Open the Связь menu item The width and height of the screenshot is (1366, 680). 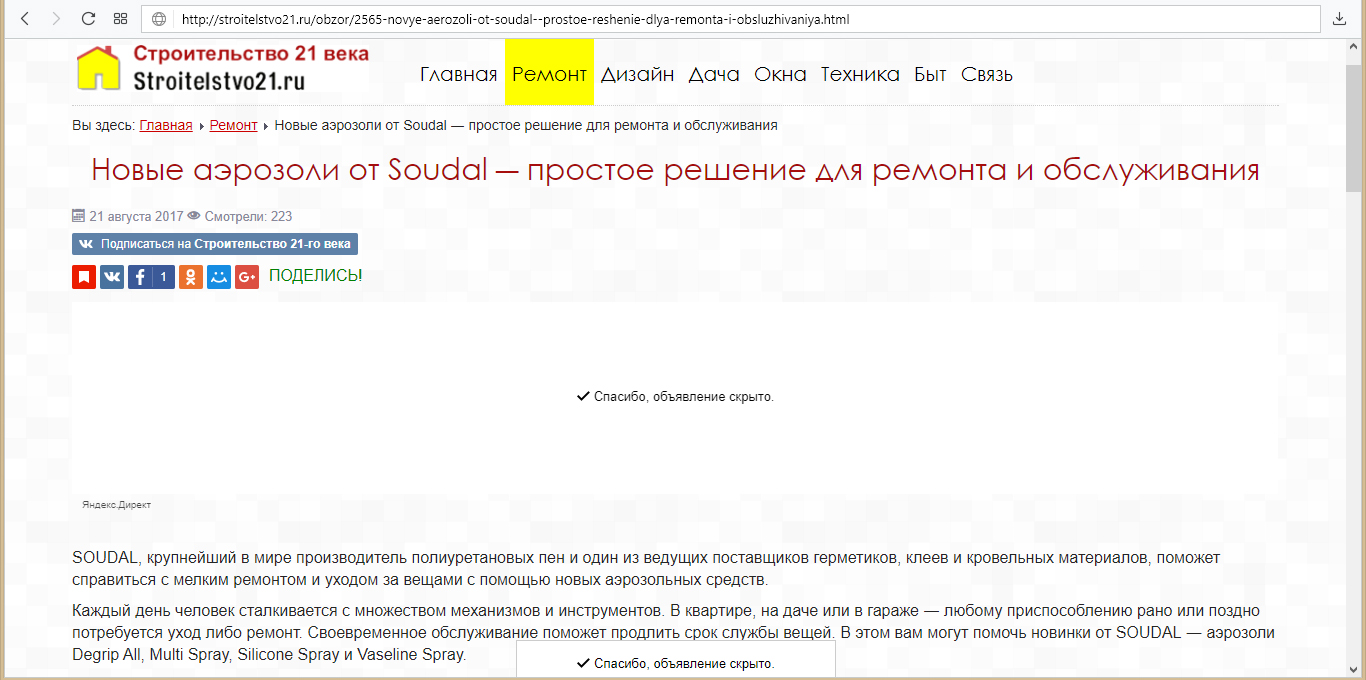click(x=987, y=74)
